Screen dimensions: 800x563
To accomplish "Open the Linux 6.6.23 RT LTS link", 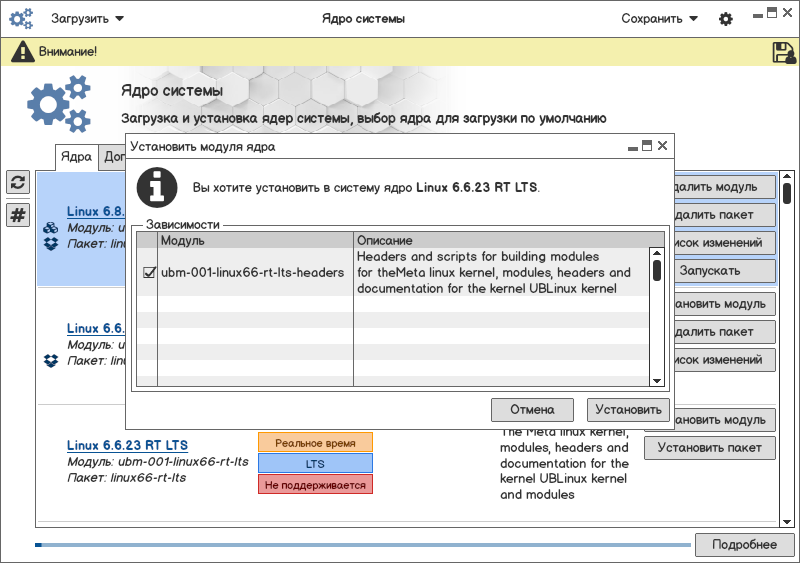I will [x=127, y=445].
